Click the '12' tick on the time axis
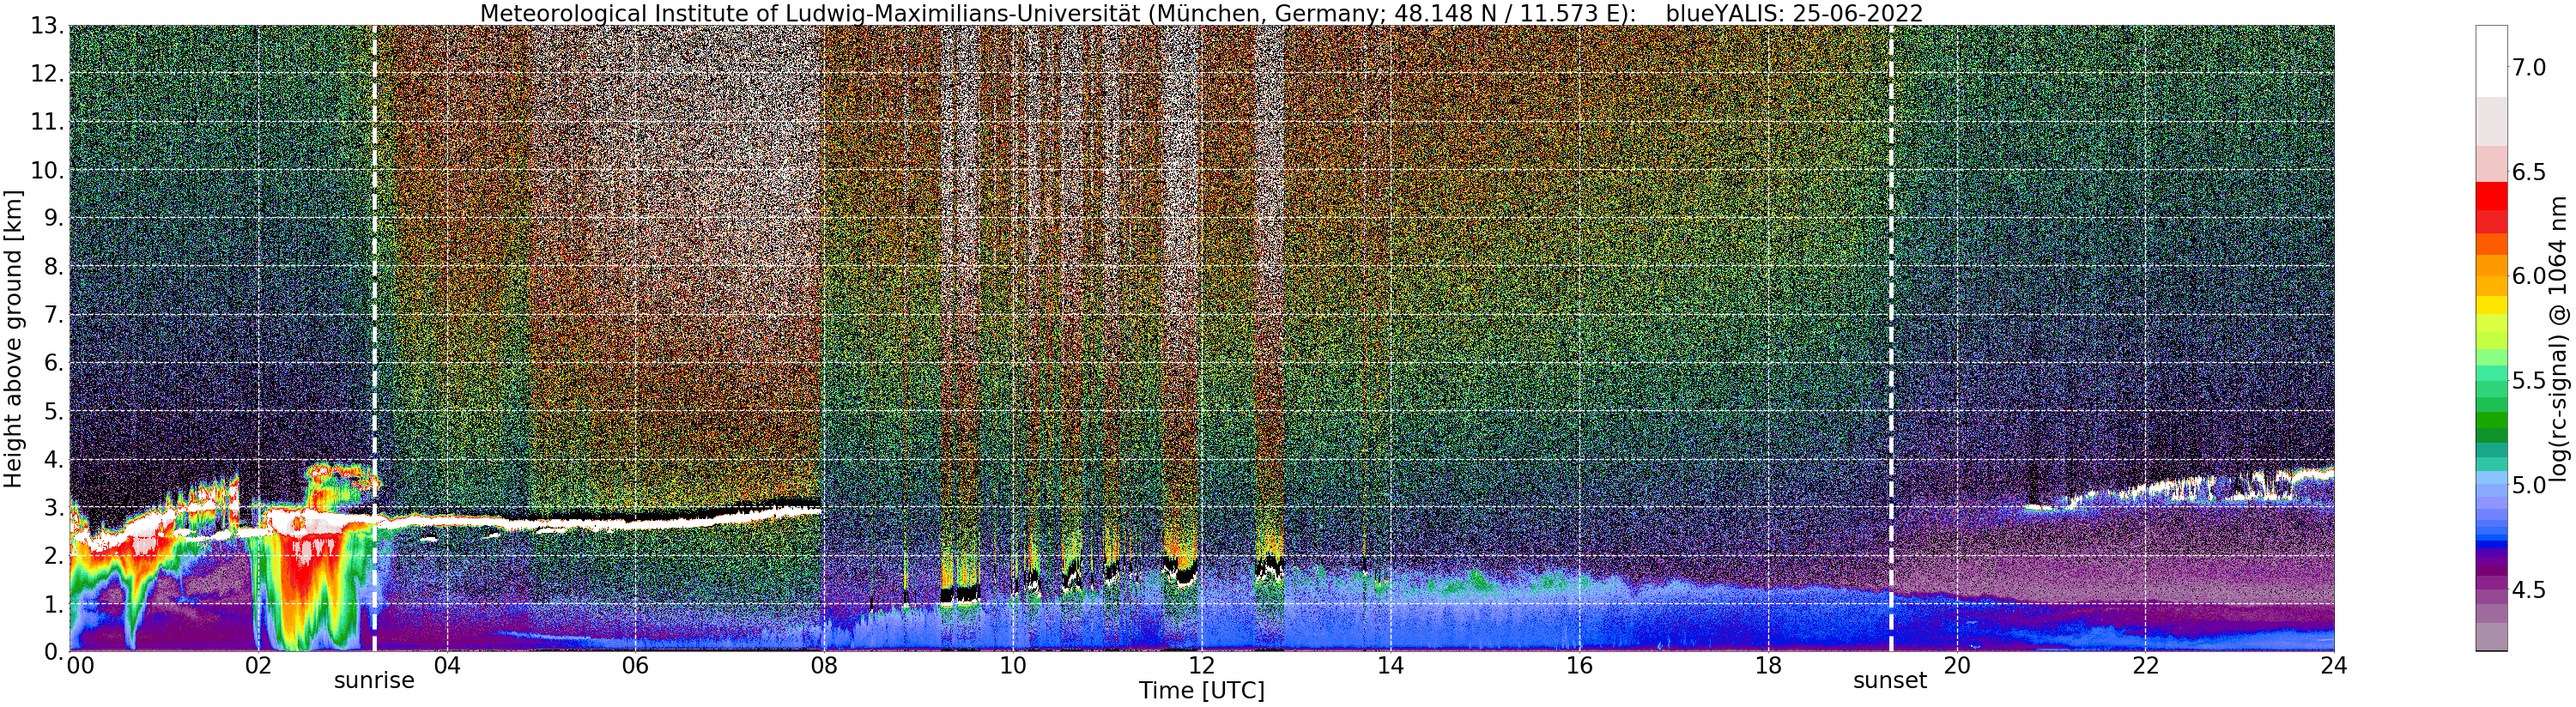2576x707 pixels. pos(1201,666)
